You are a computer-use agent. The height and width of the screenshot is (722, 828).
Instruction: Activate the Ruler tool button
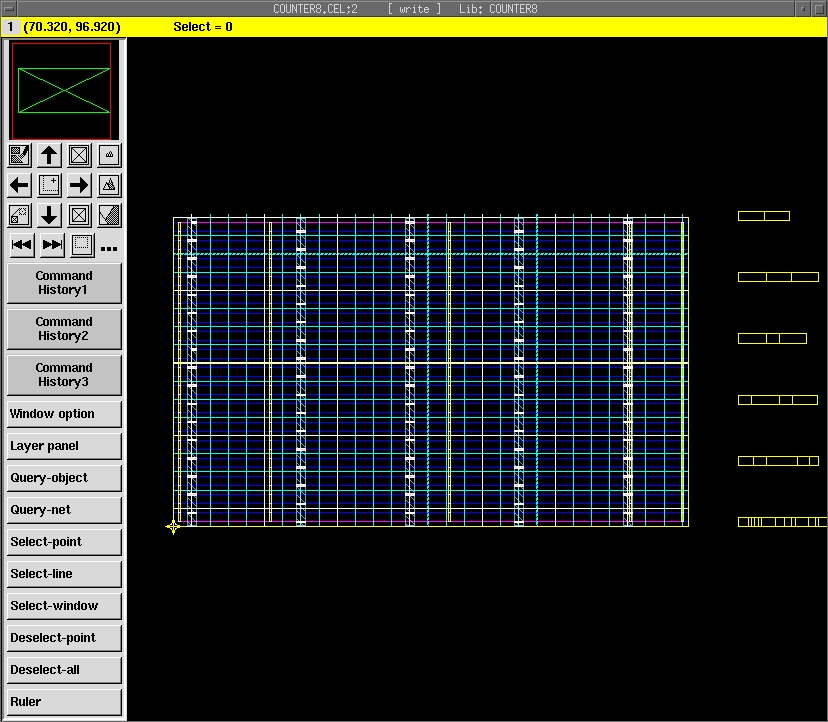[x=64, y=702]
